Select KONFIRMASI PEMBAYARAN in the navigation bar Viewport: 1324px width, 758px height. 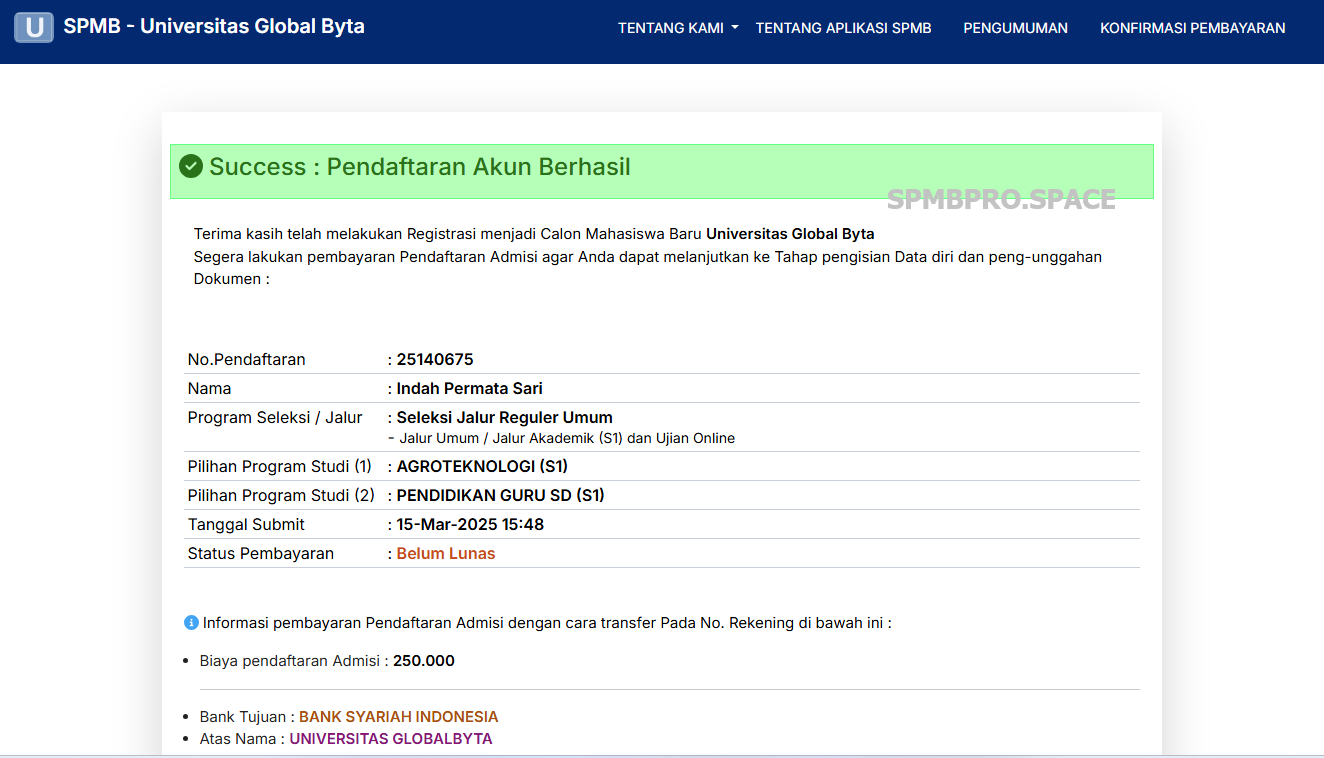pyautogui.click(x=1193, y=28)
